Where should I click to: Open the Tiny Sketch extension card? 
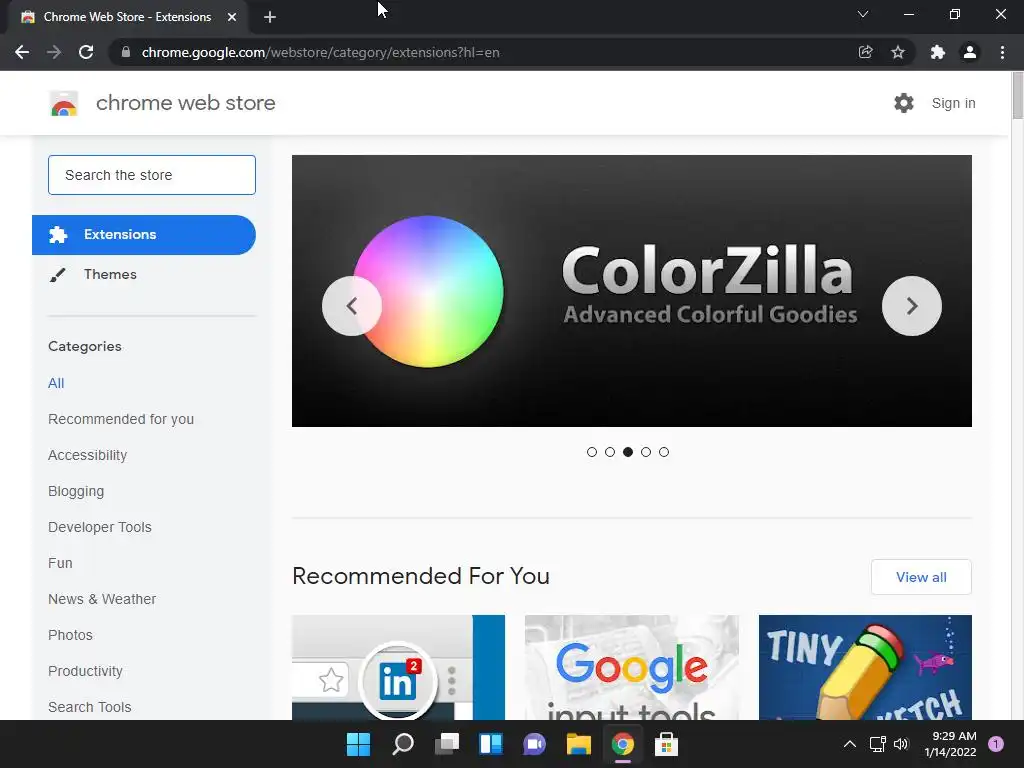pyautogui.click(x=865, y=667)
